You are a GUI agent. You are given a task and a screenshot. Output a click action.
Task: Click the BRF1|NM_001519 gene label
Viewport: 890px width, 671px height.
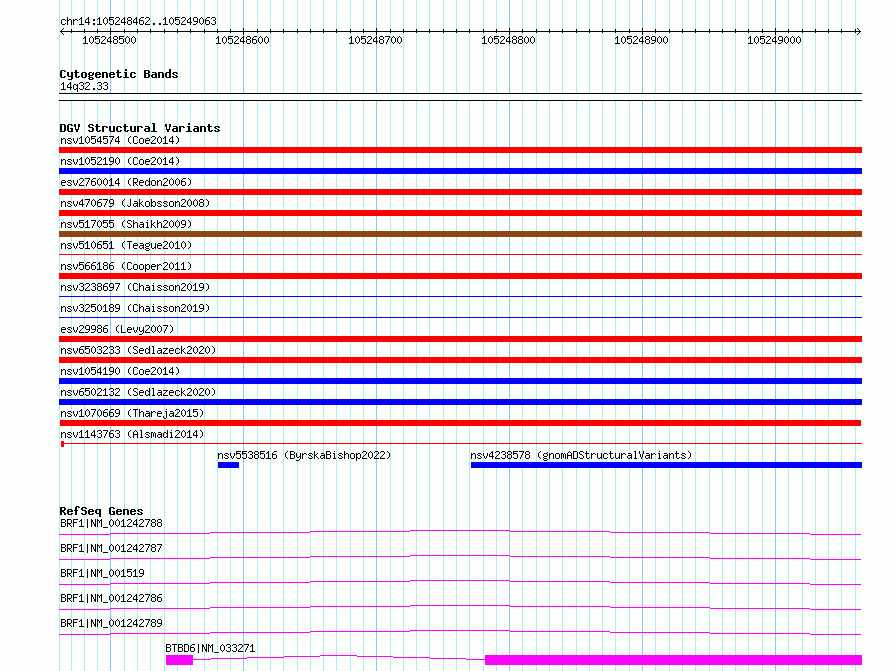click(102, 573)
